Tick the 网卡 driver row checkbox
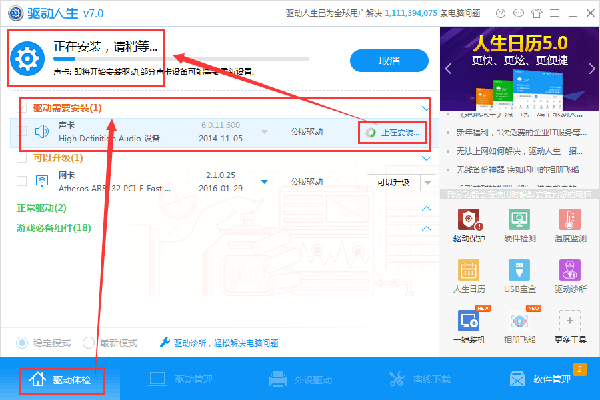The height and width of the screenshot is (400, 600). [x=23, y=181]
